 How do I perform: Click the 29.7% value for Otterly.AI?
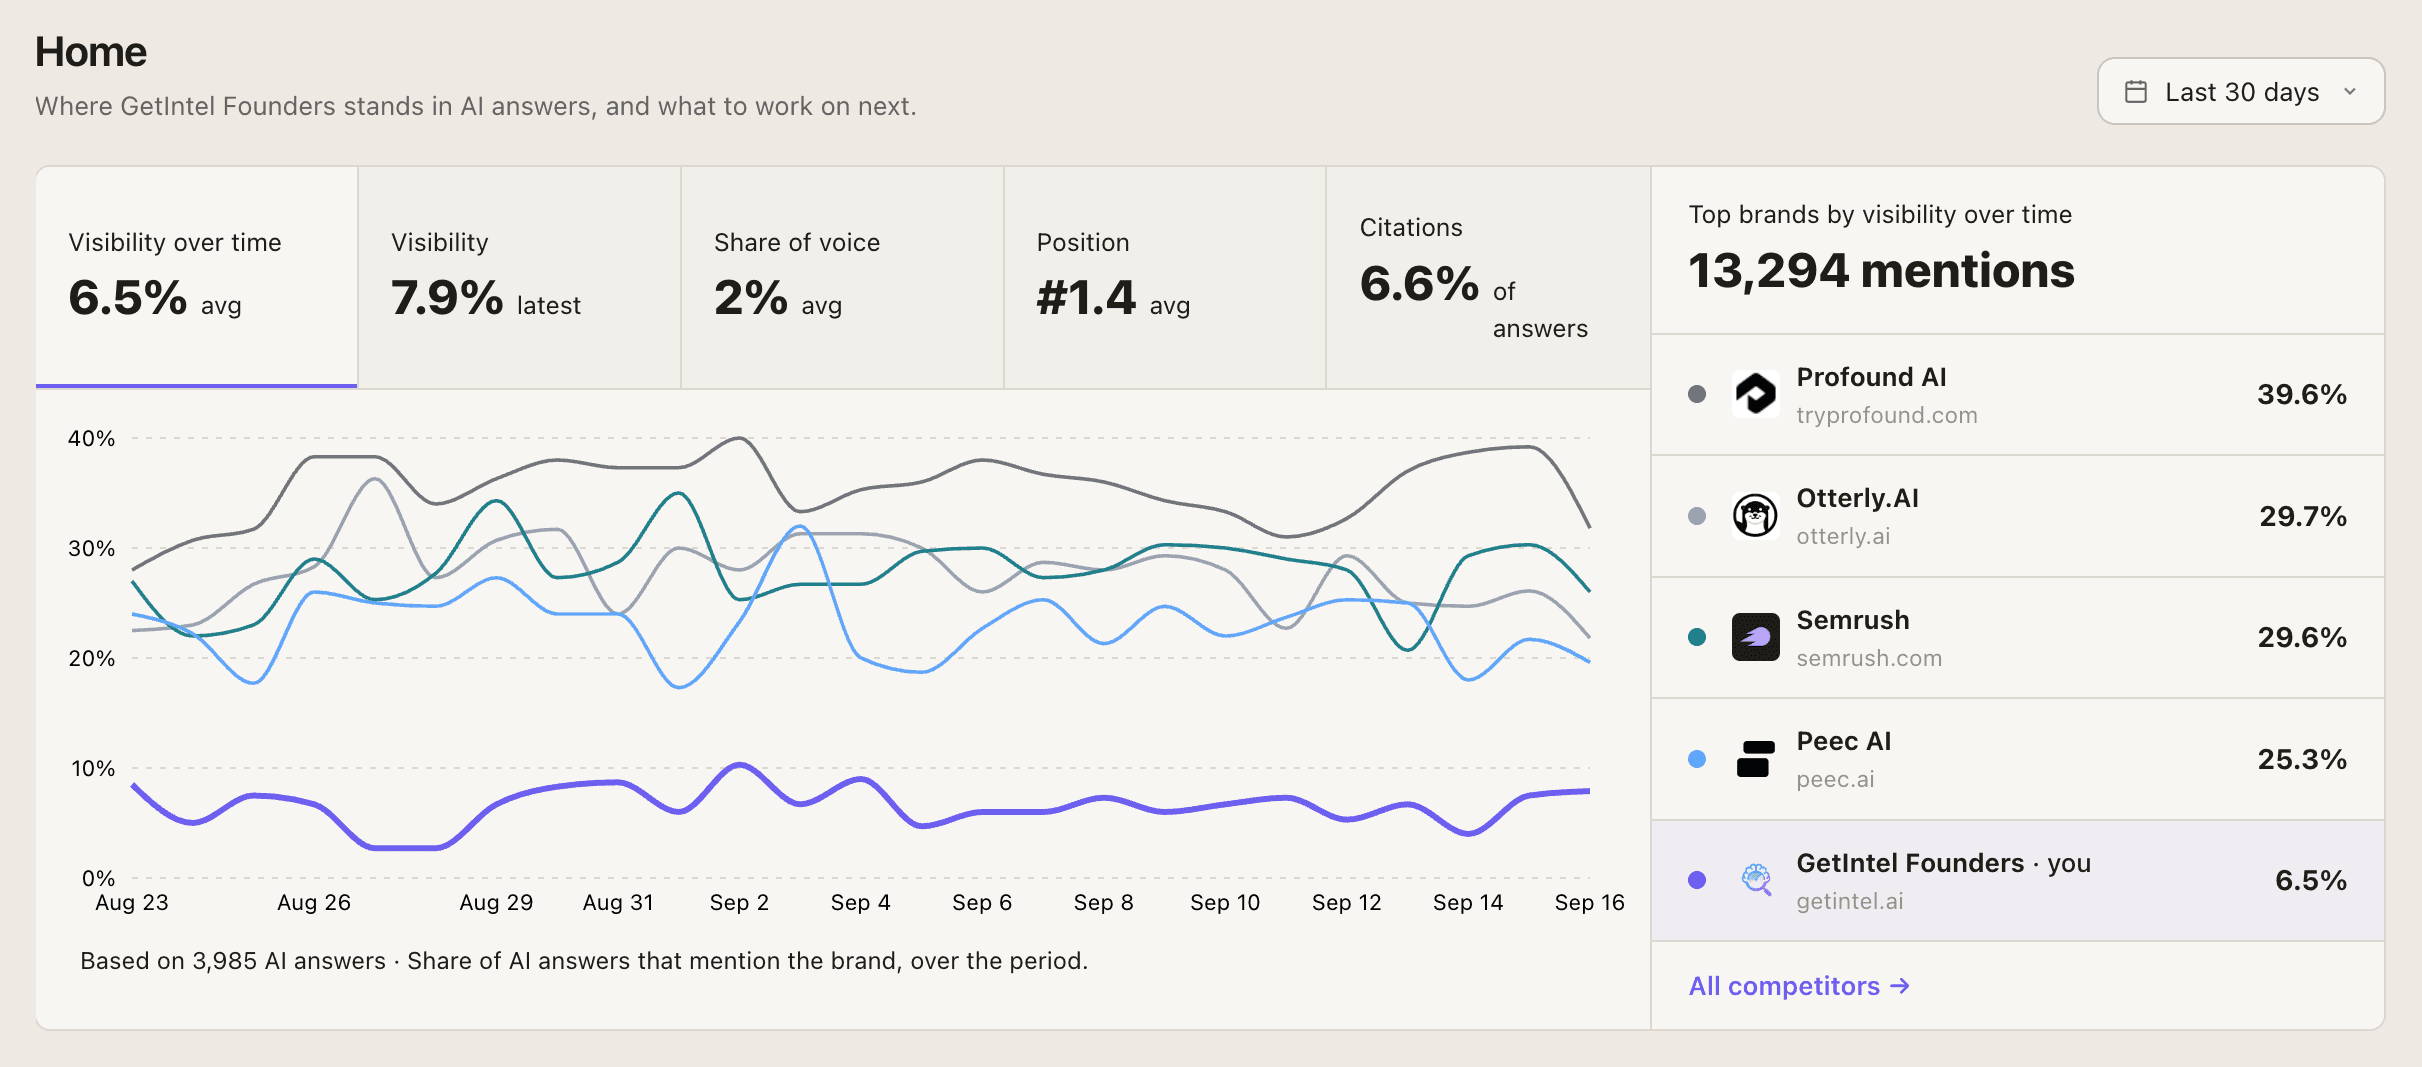click(x=2302, y=516)
